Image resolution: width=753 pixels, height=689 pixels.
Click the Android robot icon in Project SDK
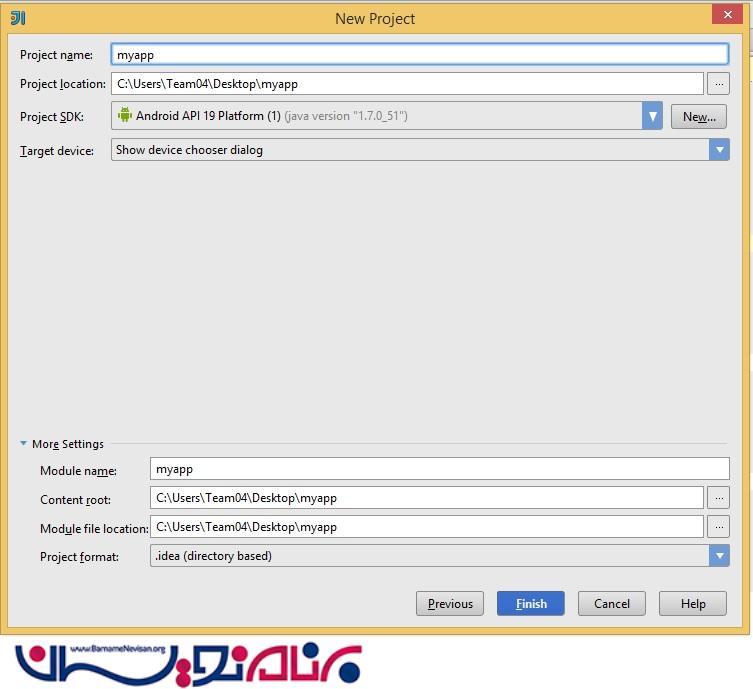pyautogui.click(x=125, y=116)
